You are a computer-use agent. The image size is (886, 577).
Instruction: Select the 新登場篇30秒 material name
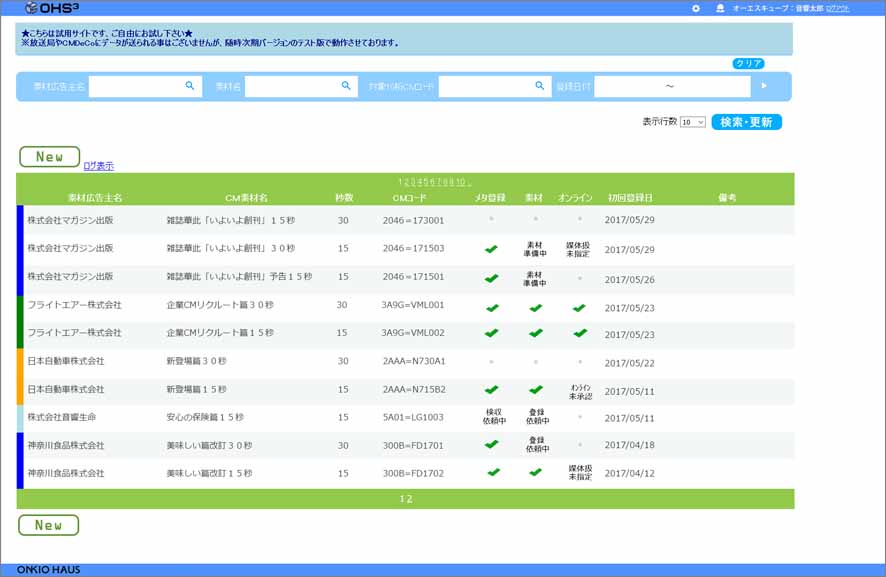[196, 361]
